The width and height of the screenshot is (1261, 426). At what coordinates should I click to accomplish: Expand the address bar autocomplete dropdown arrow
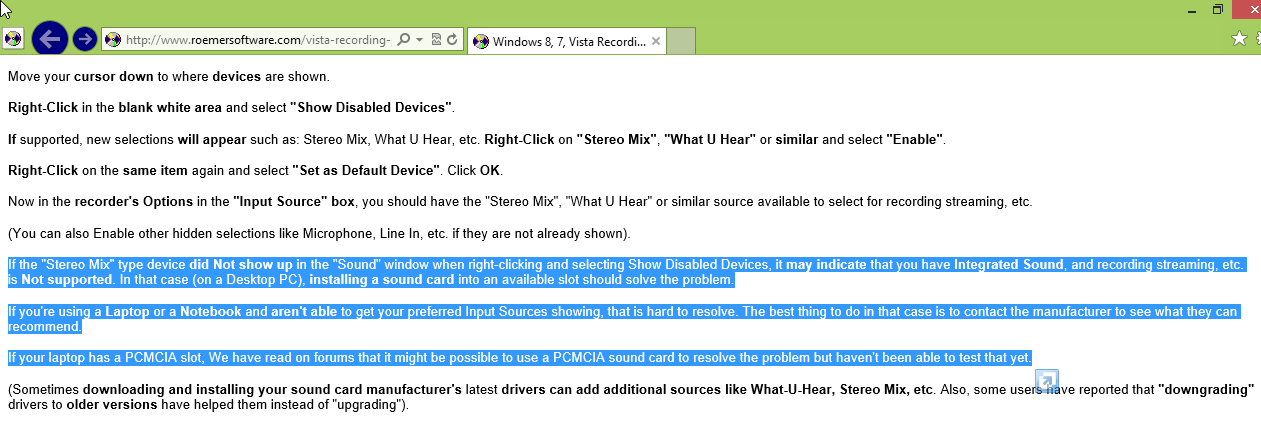[x=419, y=40]
